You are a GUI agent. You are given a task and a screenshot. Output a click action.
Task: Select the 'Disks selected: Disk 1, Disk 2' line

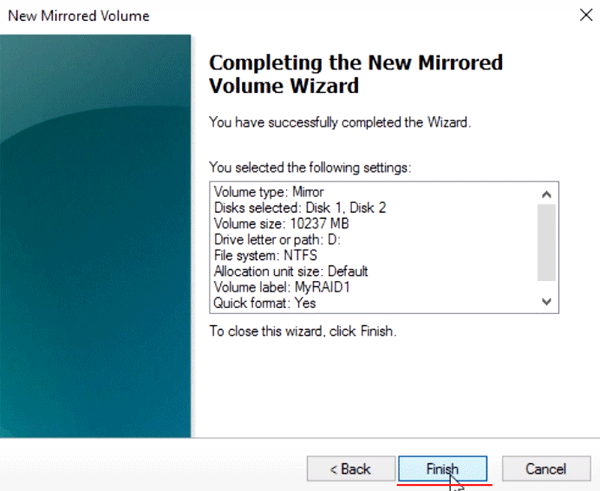(x=300, y=208)
